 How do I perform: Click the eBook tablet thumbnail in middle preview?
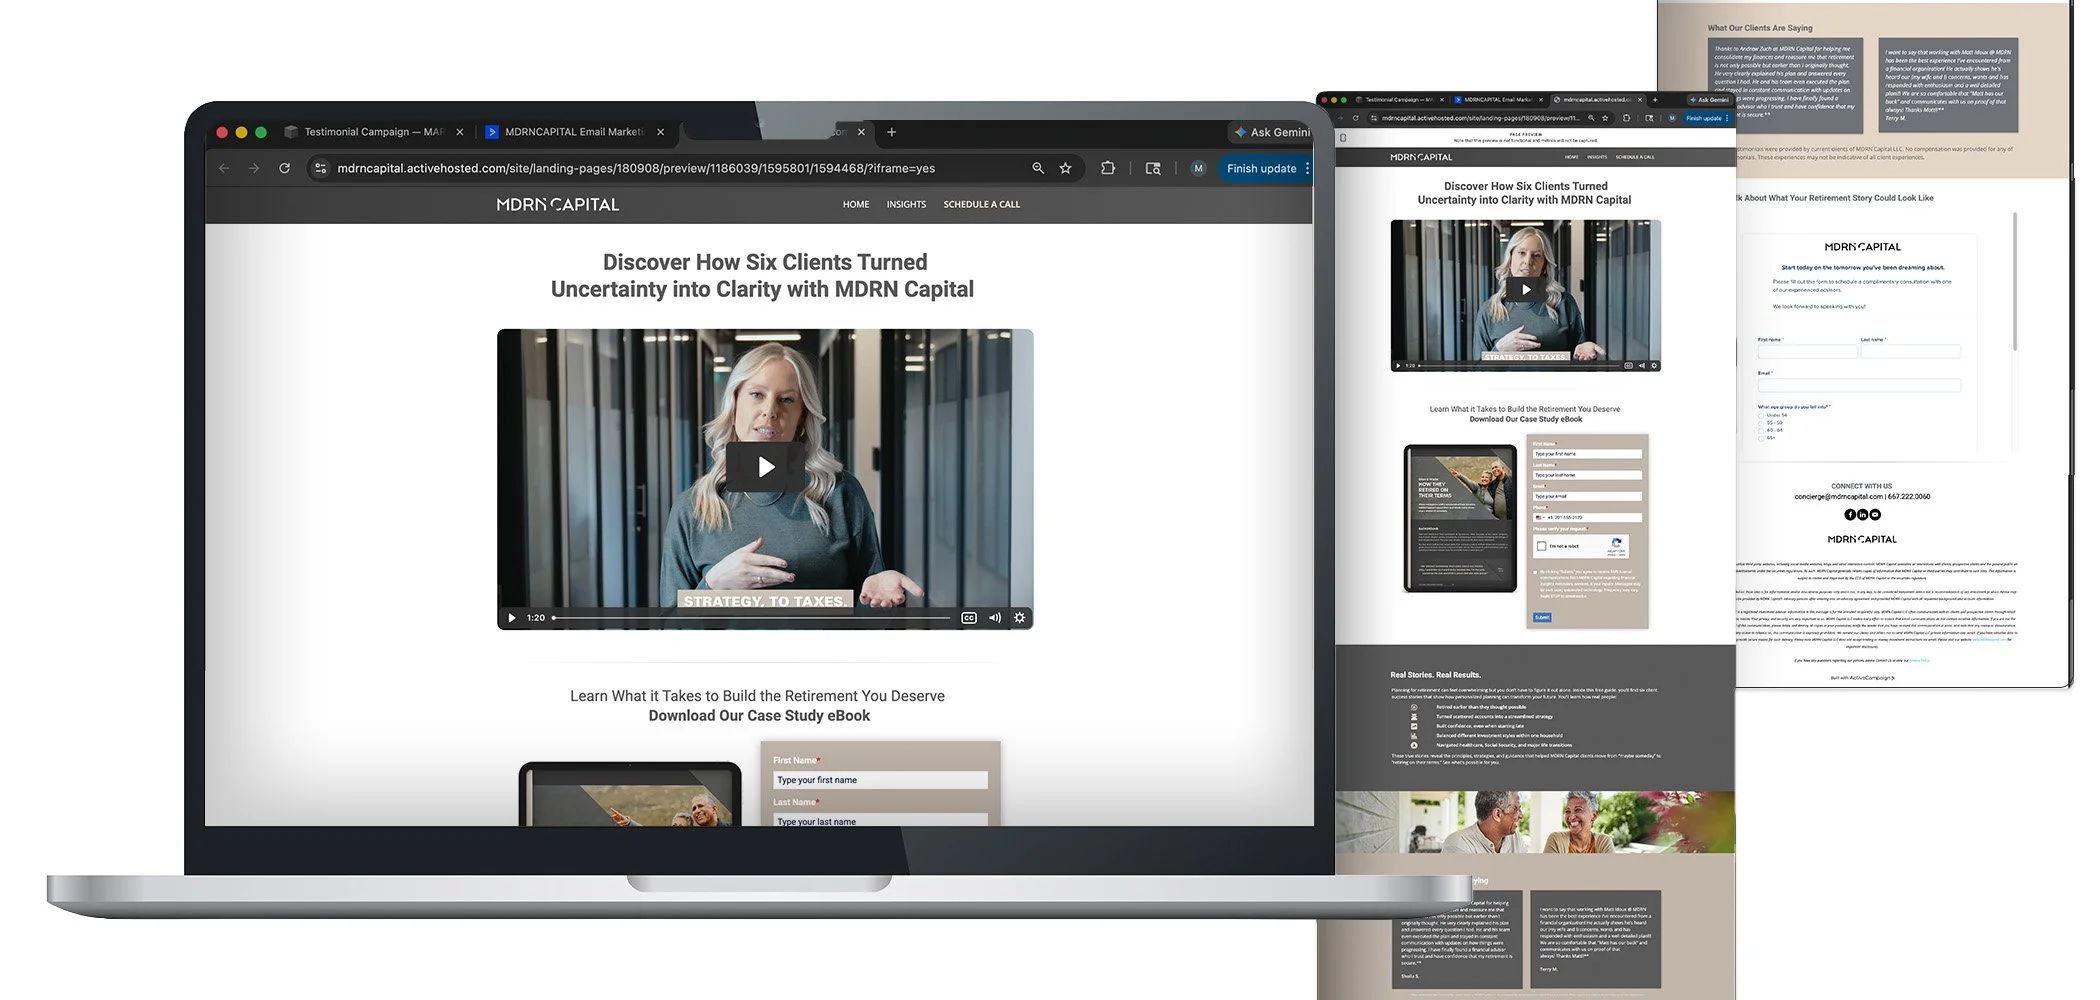[x=1460, y=518]
